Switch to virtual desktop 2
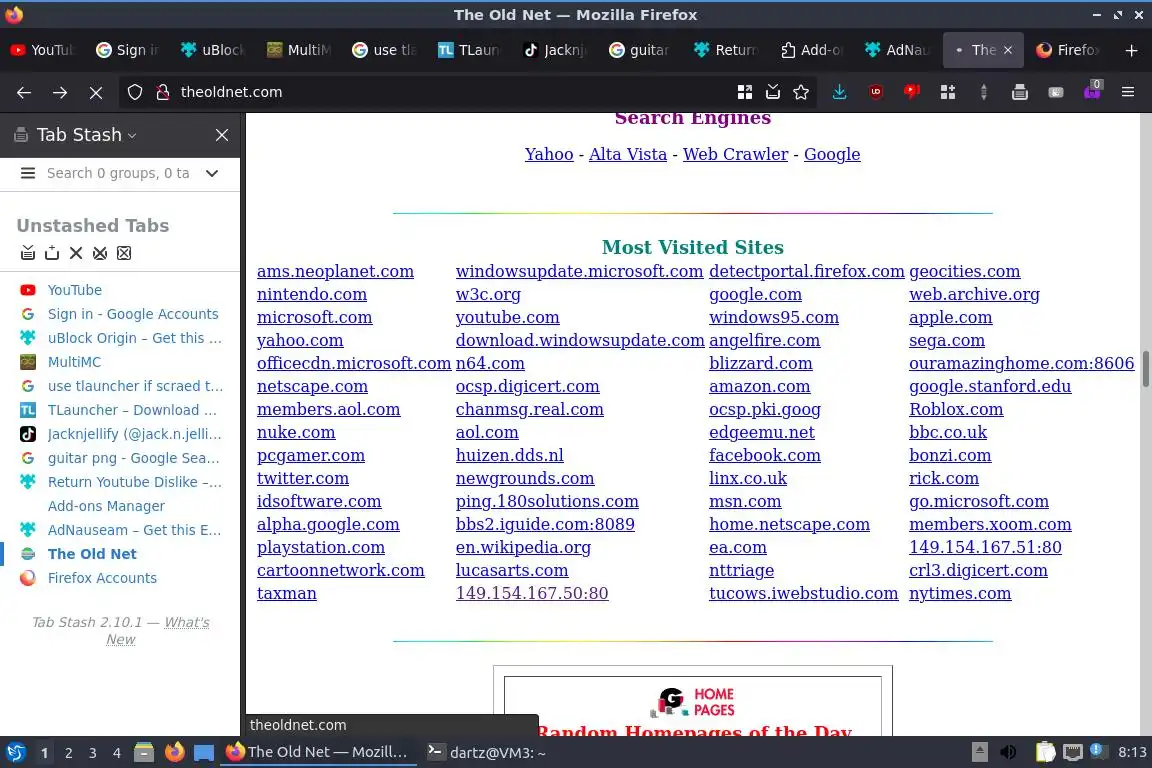This screenshot has height=768, width=1152. point(68,753)
